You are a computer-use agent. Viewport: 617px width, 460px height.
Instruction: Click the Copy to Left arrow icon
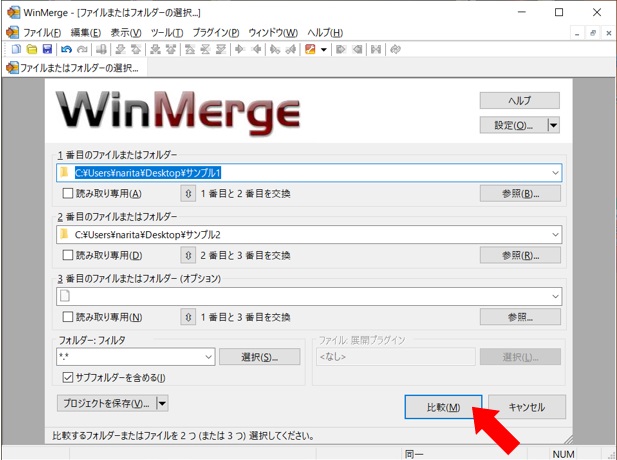256,49
